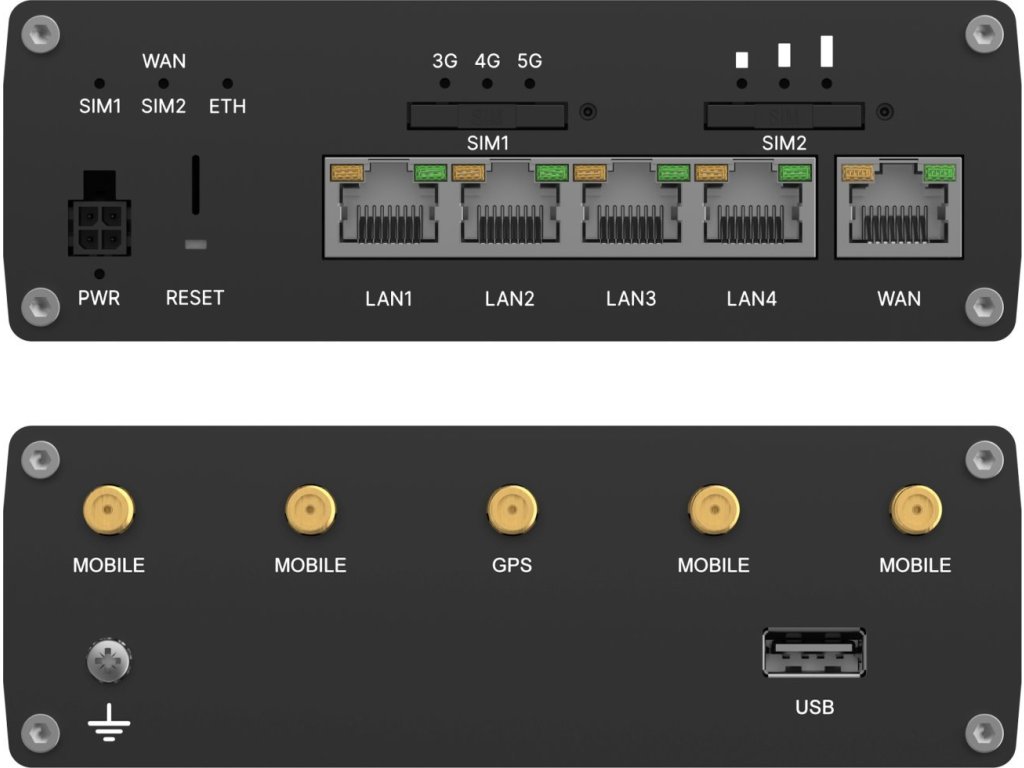The height and width of the screenshot is (768, 1024).
Task: Click the PWR indicator LED
Action: [99, 274]
